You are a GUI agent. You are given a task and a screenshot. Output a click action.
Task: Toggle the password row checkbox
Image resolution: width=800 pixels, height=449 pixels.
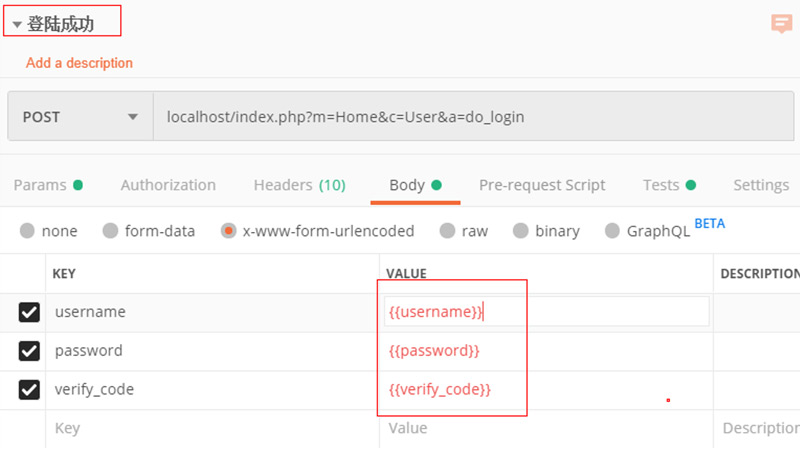click(x=29, y=351)
